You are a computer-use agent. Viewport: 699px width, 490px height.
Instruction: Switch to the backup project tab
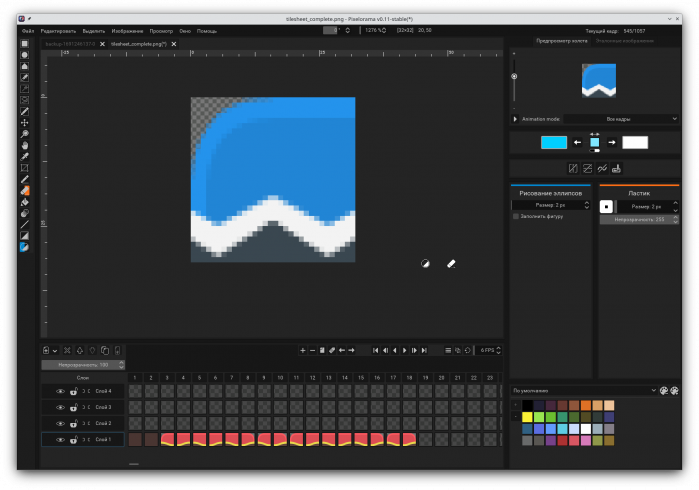[70, 44]
